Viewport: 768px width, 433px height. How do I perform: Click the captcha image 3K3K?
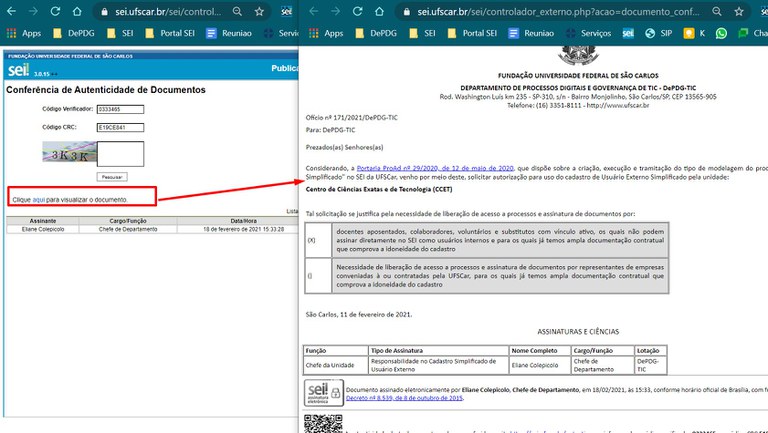click(69, 152)
